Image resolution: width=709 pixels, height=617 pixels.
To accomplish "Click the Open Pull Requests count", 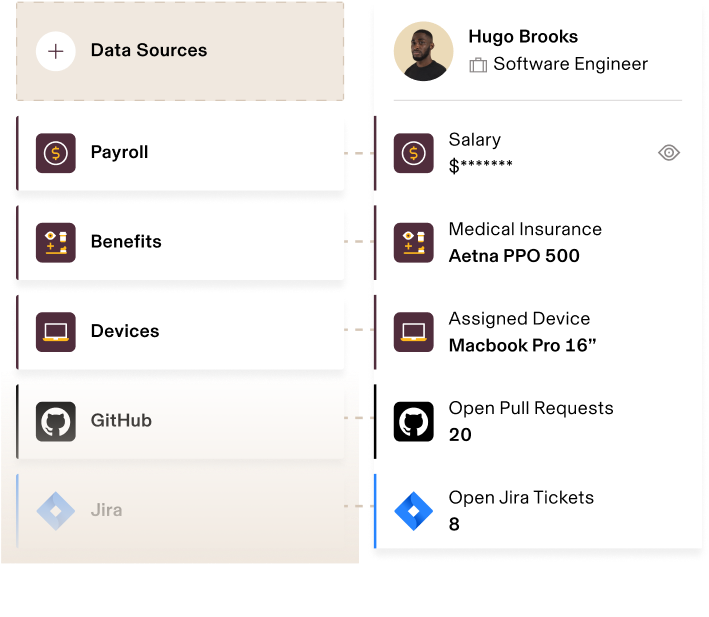I will pos(460,434).
